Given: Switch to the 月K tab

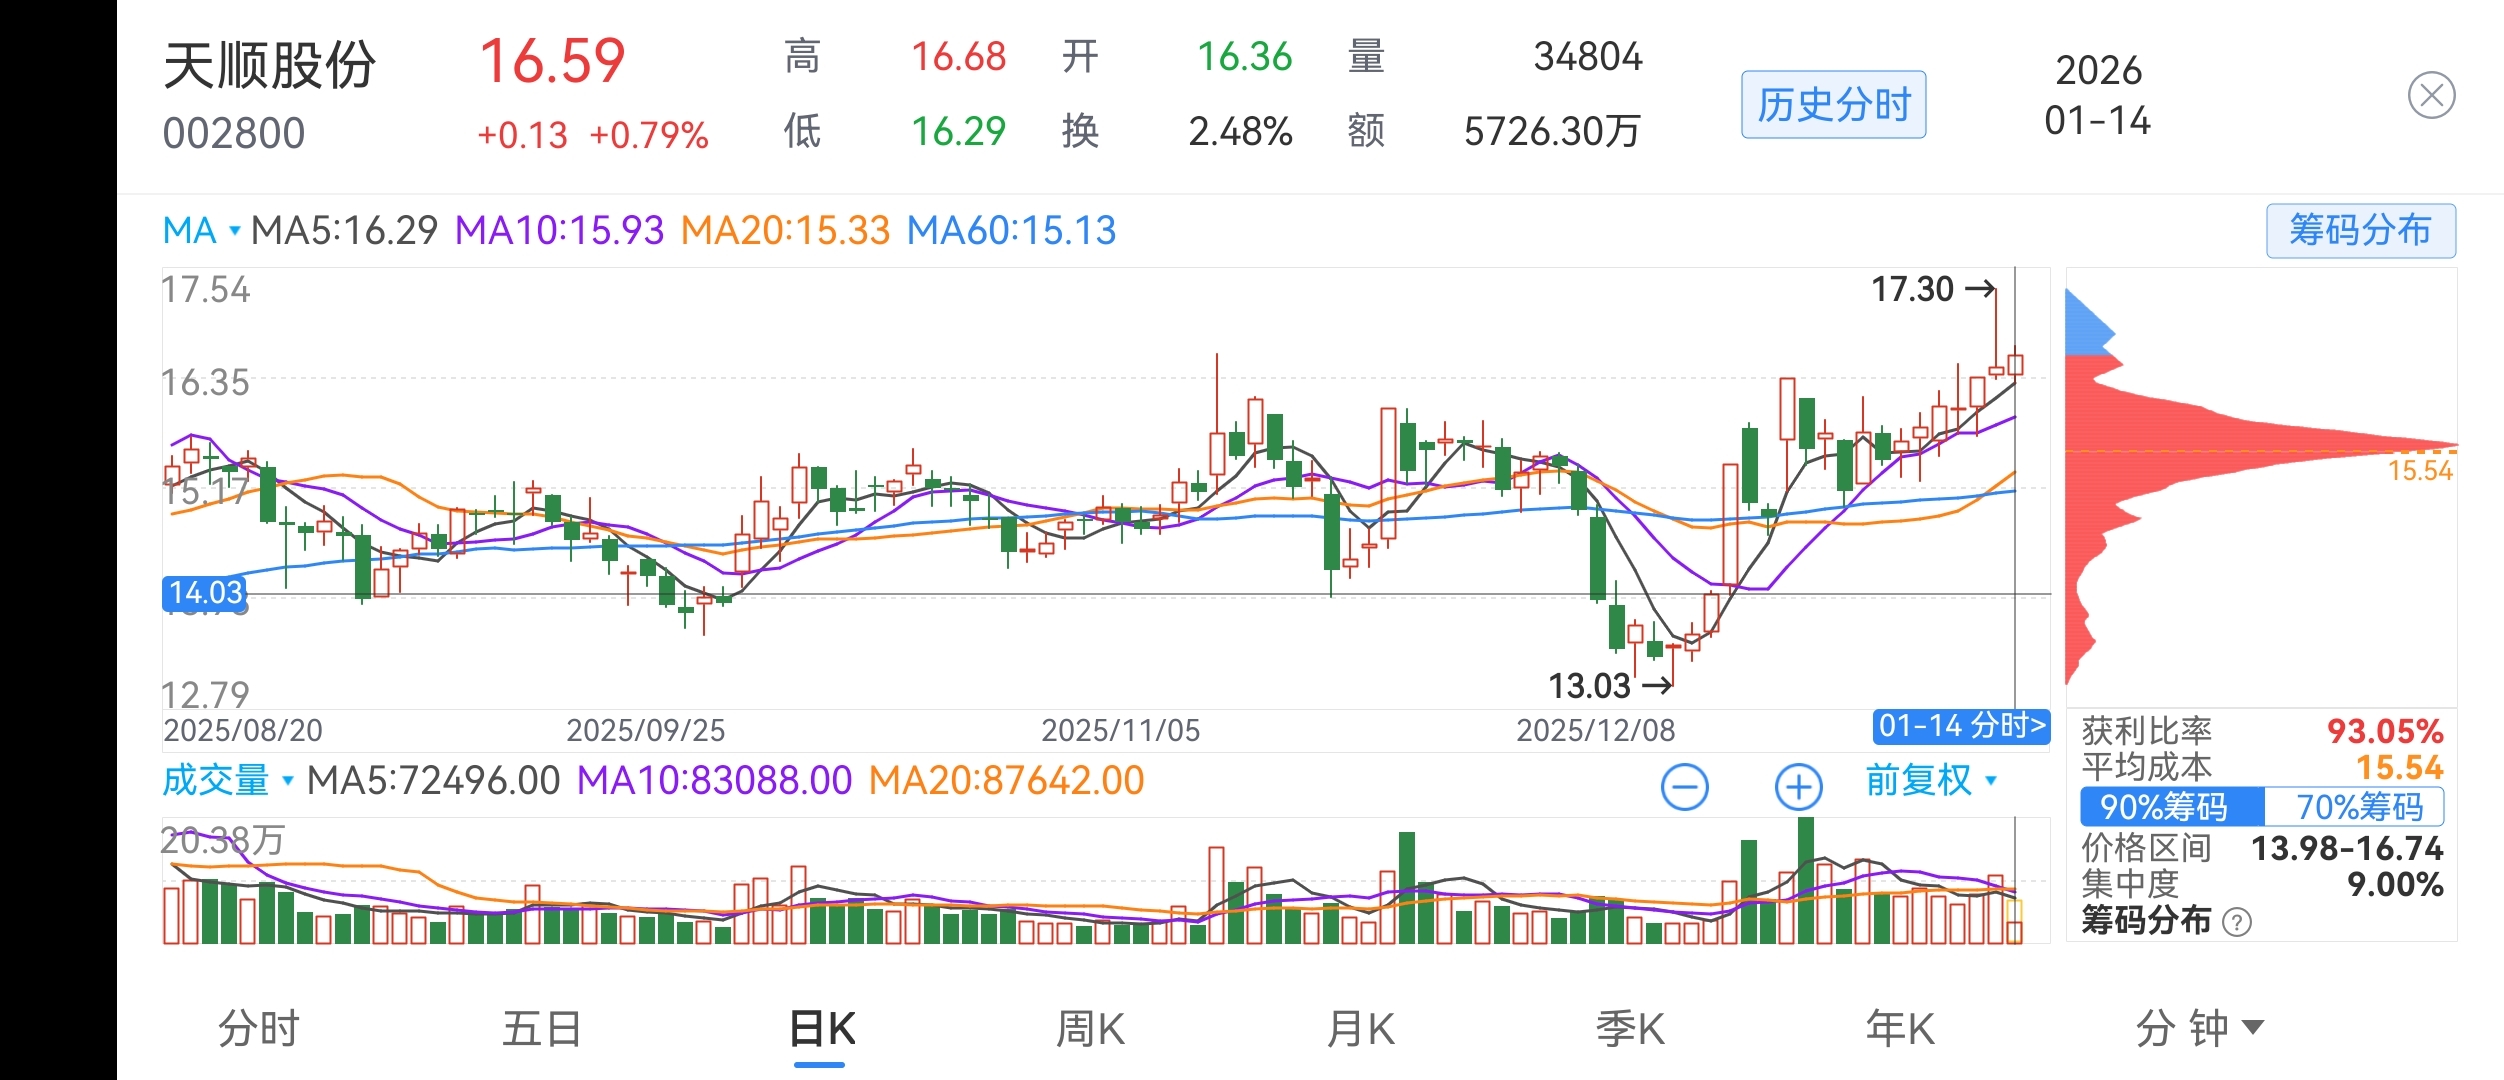Looking at the screenshot, I should (x=1360, y=1028).
